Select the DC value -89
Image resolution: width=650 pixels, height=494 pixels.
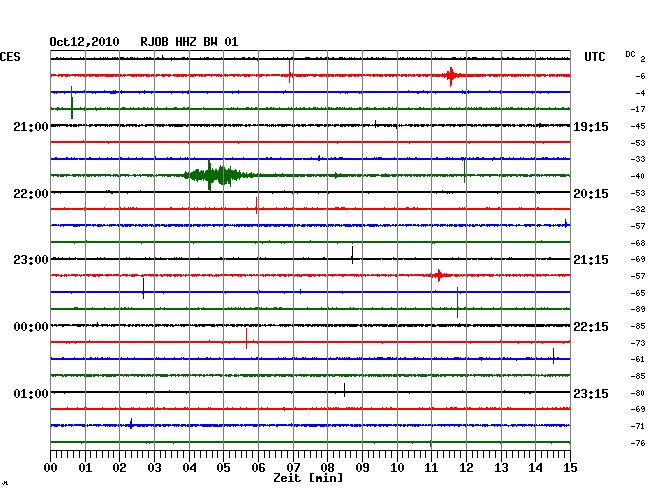pos(638,309)
